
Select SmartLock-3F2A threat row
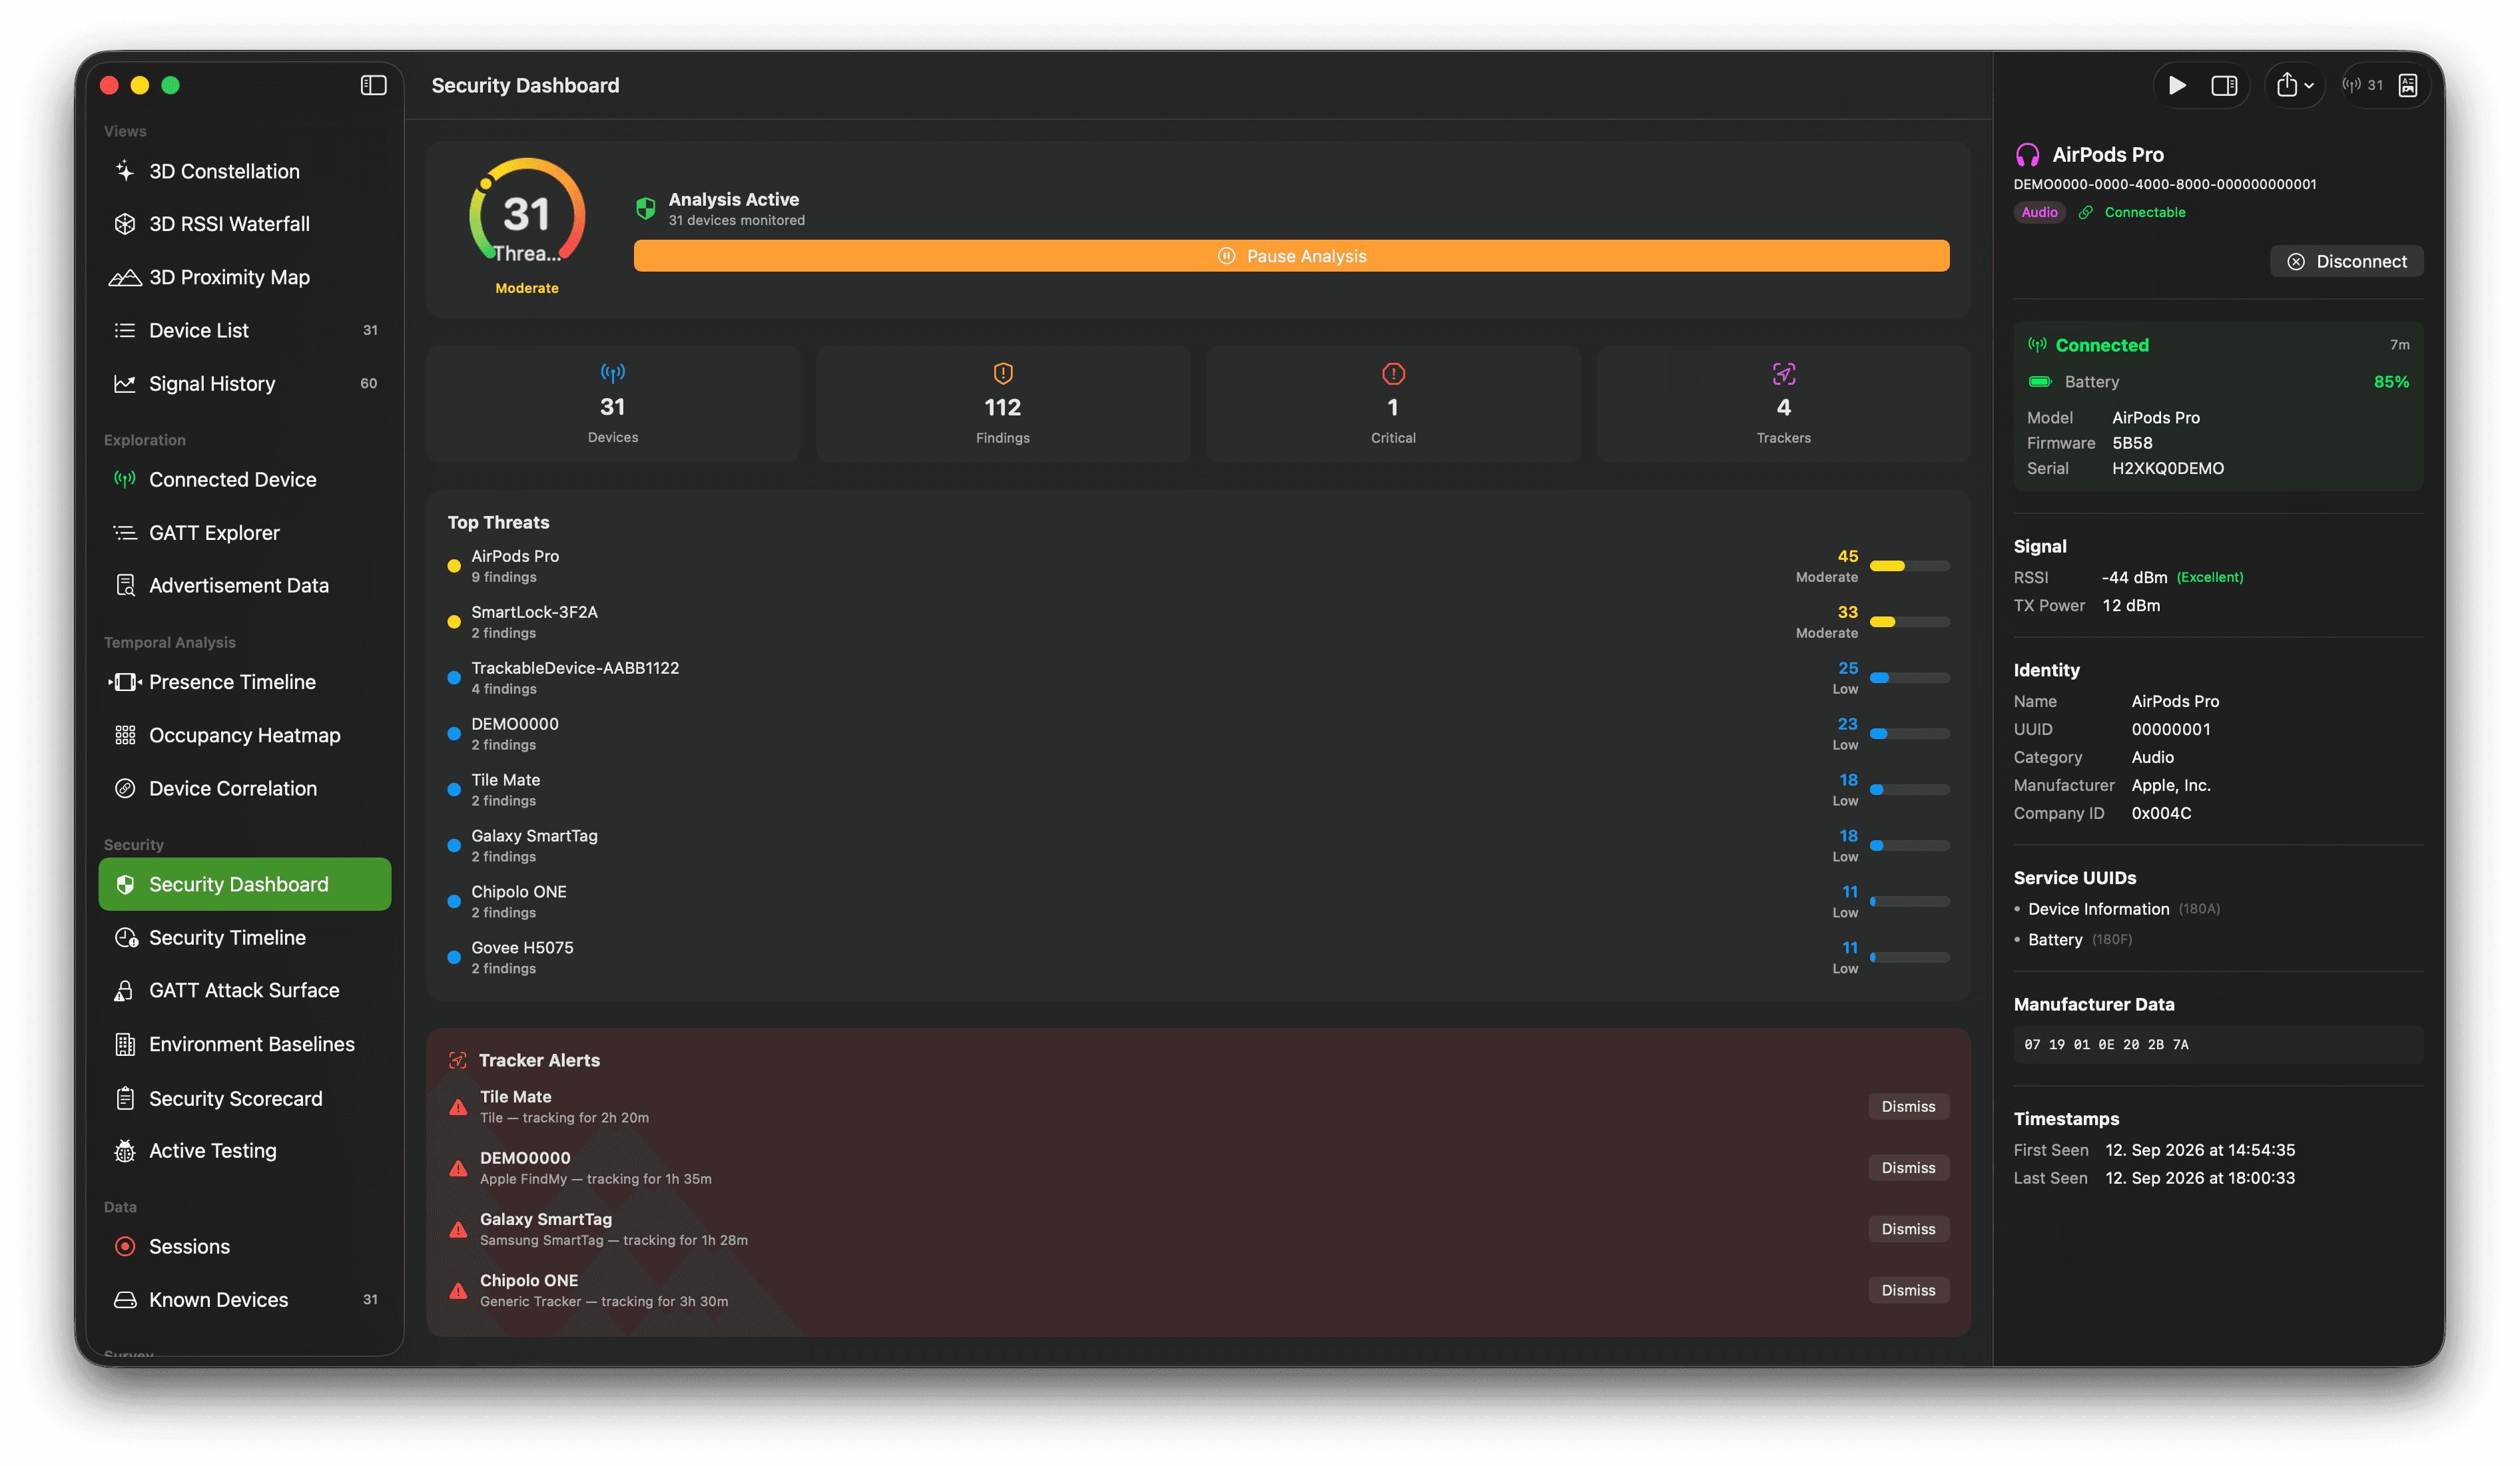click(x=1198, y=622)
